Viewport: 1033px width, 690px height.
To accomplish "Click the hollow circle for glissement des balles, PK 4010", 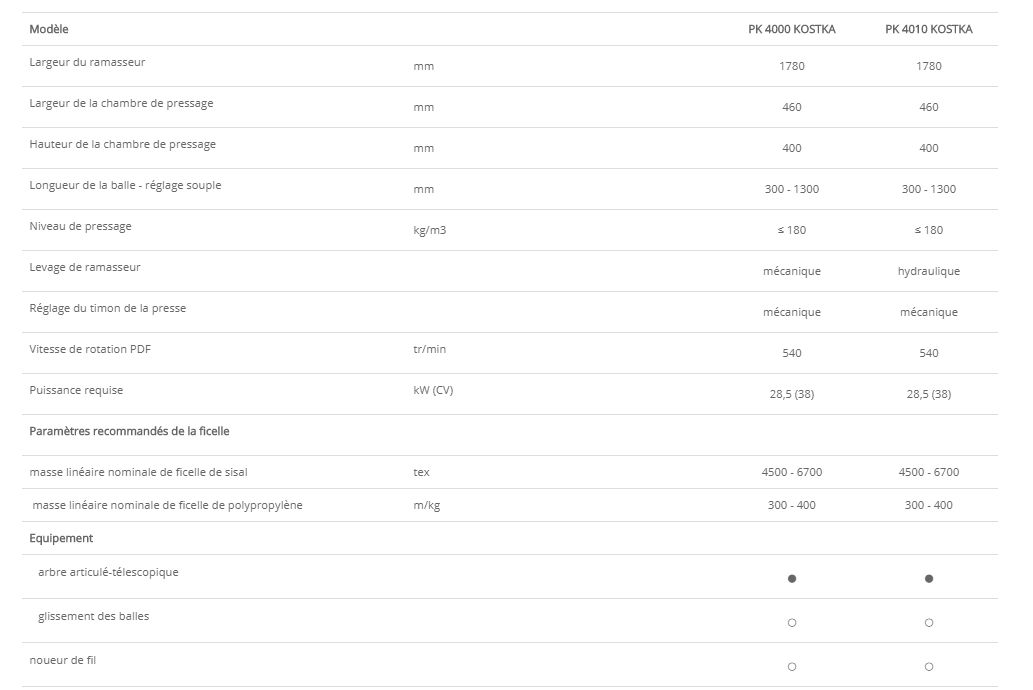I will point(929,622).
